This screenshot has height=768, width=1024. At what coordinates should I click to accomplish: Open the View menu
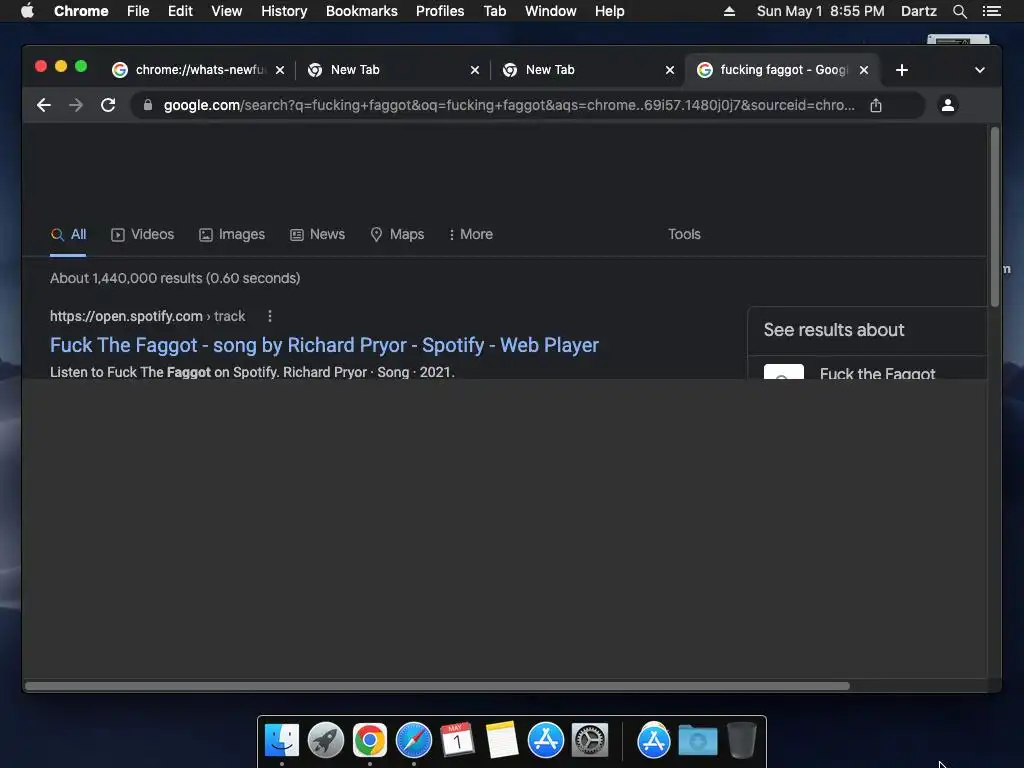tap(227, 11)
